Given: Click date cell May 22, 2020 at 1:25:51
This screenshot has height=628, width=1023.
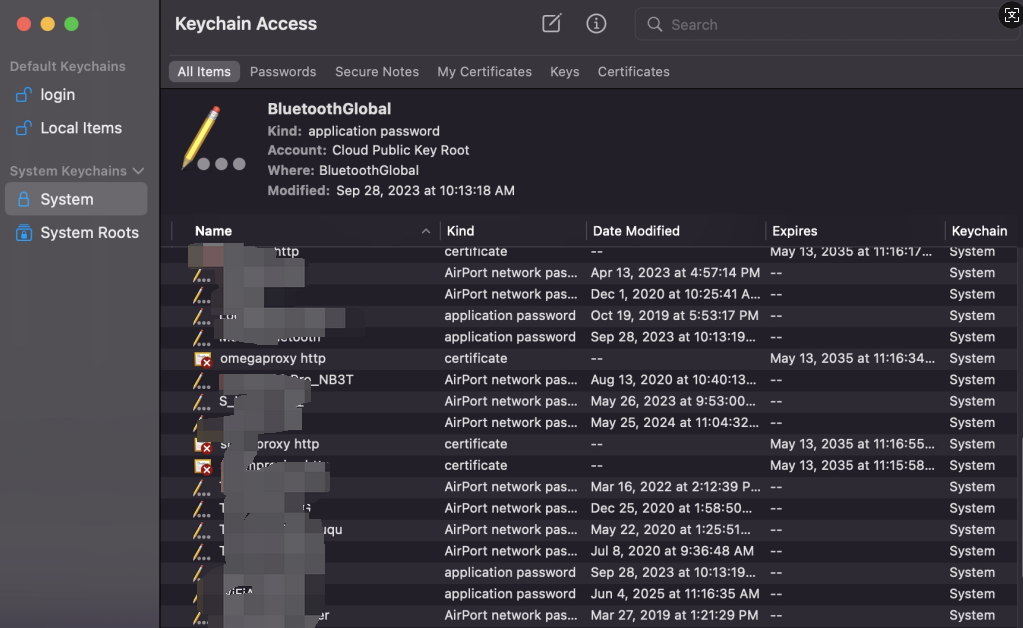Looking at the screenshot, I should (671, 530).
